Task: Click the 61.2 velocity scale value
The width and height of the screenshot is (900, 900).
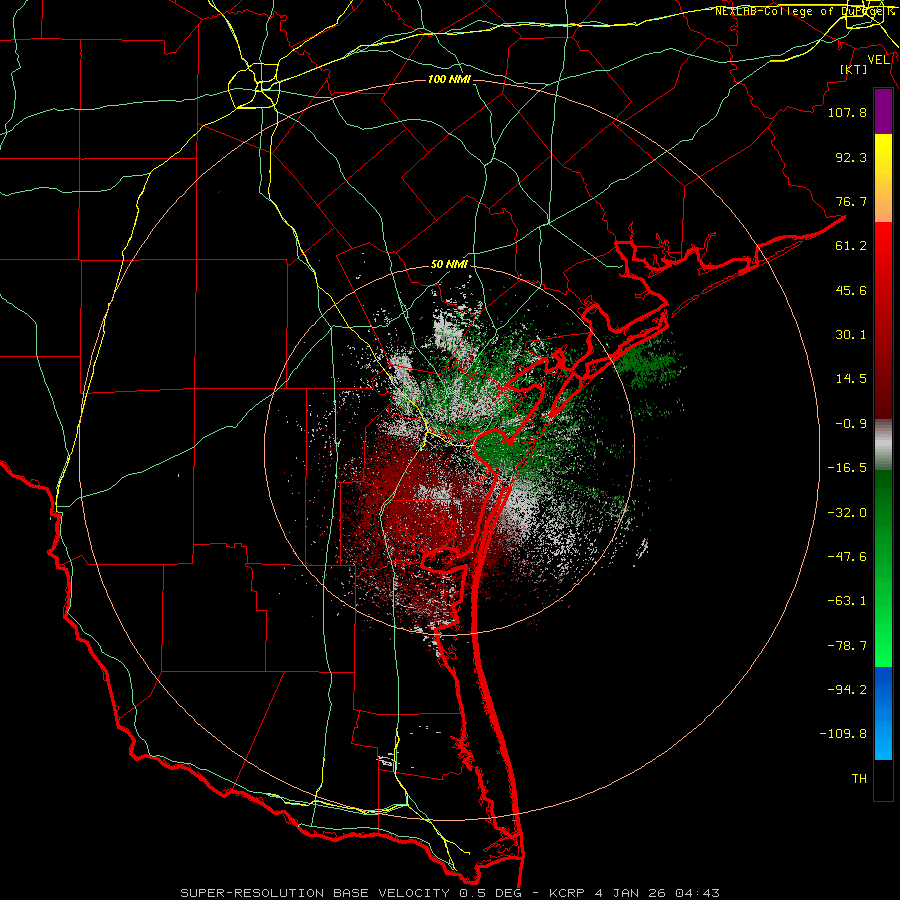Action: pyautogui.click(x=851, y=246)
